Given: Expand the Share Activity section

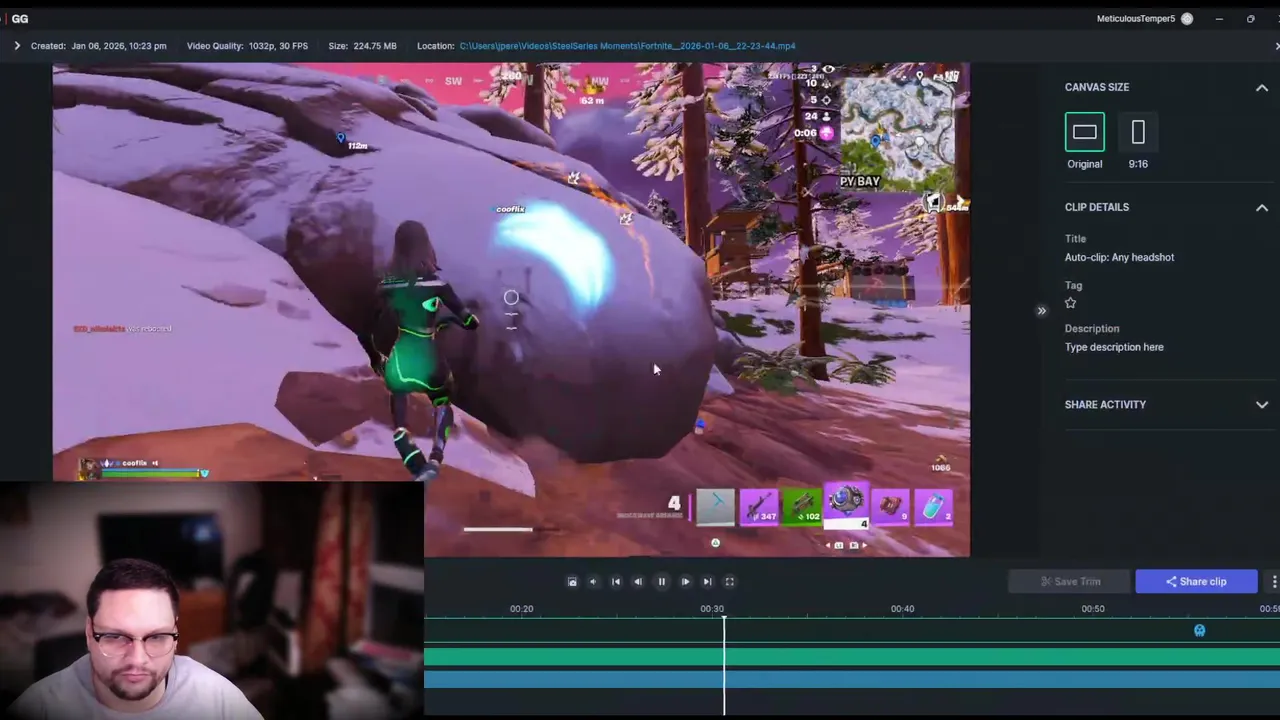Looking at the screenshot, I should click(1262, 404).
